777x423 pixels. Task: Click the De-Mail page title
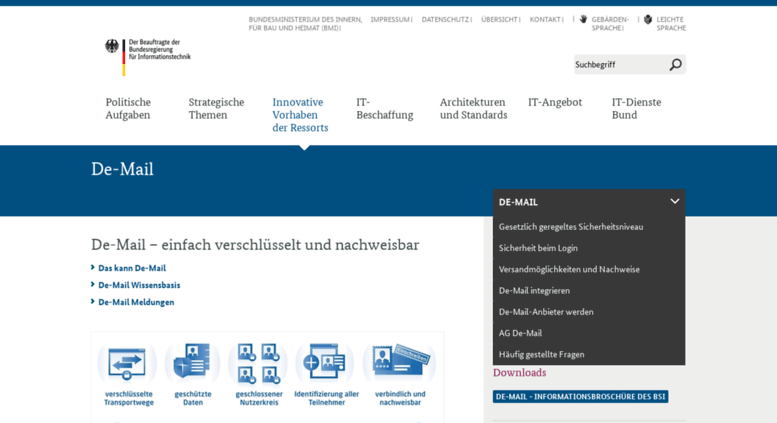point(122,169)
